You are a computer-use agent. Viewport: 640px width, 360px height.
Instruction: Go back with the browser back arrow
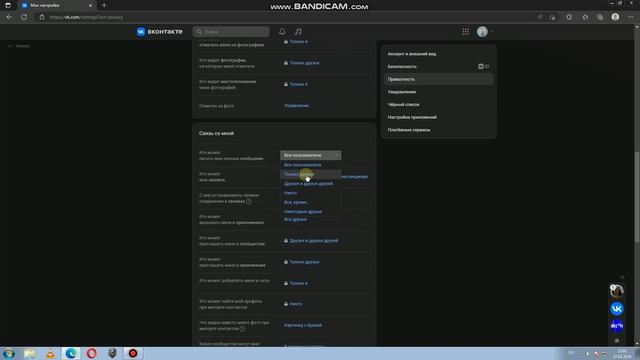click(x=9, y=17)
